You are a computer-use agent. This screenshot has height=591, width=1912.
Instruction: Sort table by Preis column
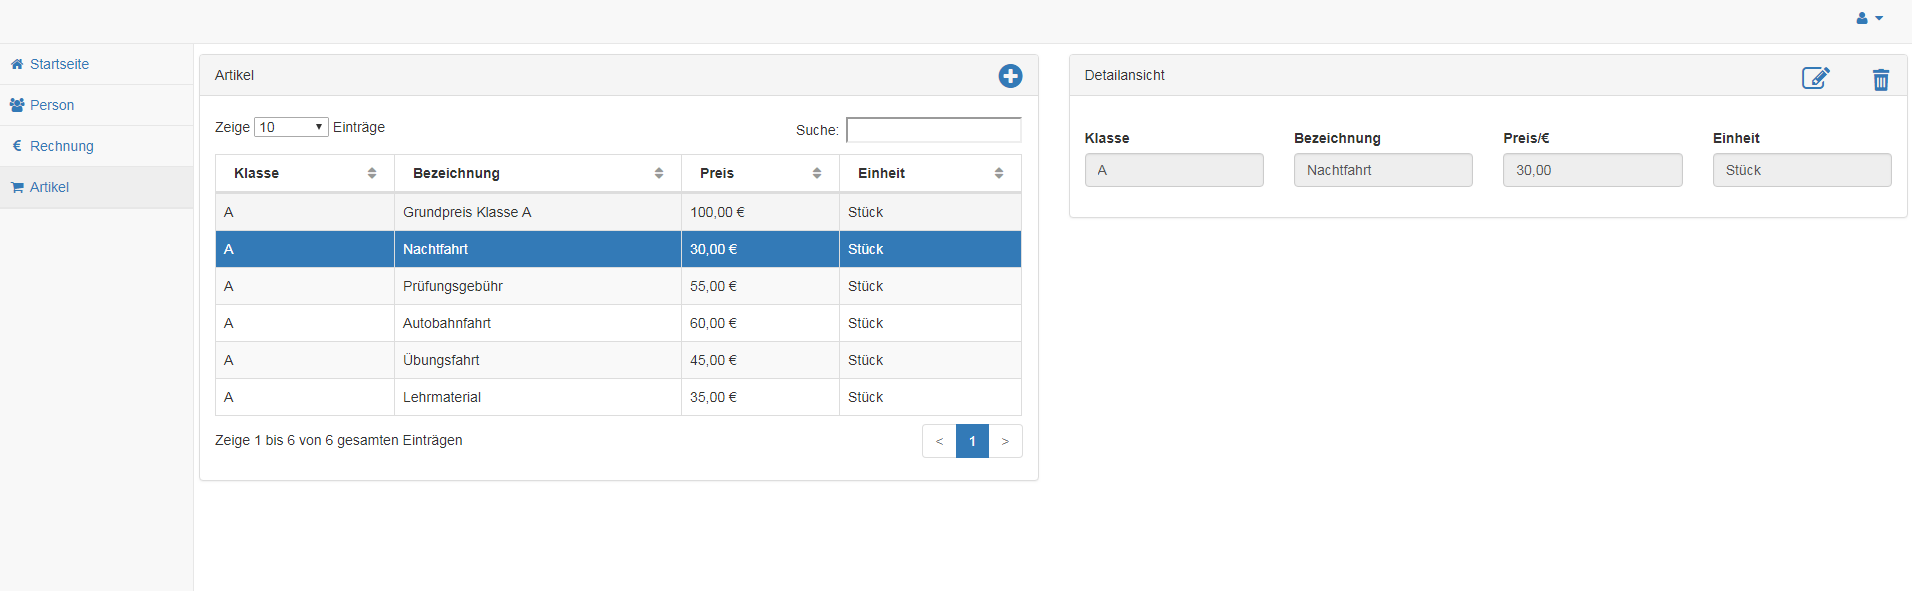(760, 173)
